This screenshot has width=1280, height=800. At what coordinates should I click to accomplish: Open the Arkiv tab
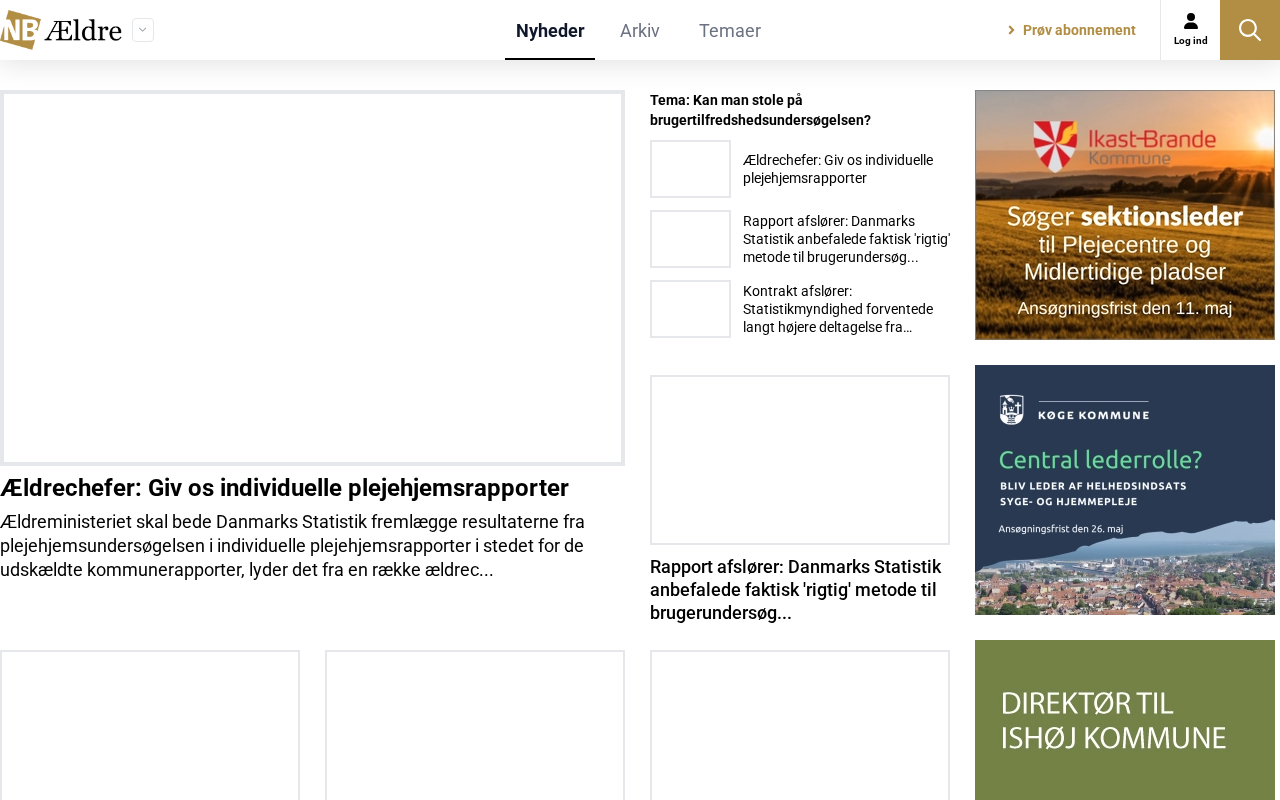[640, 30]
